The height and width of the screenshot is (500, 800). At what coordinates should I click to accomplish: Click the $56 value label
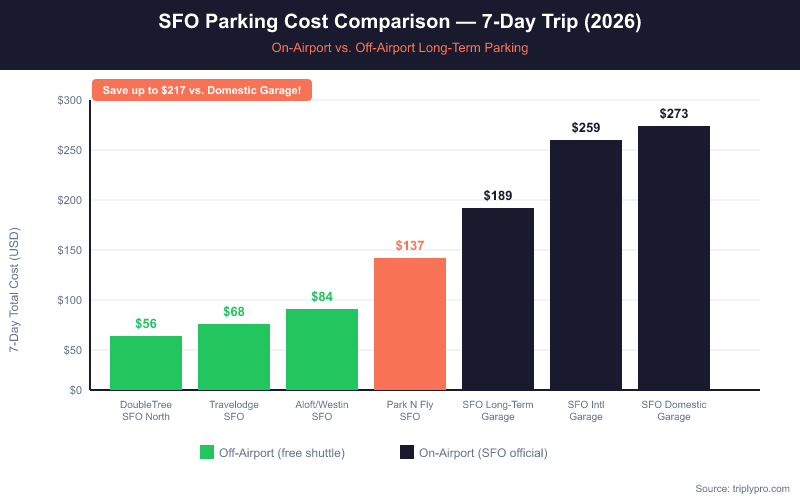pos(146,324)
